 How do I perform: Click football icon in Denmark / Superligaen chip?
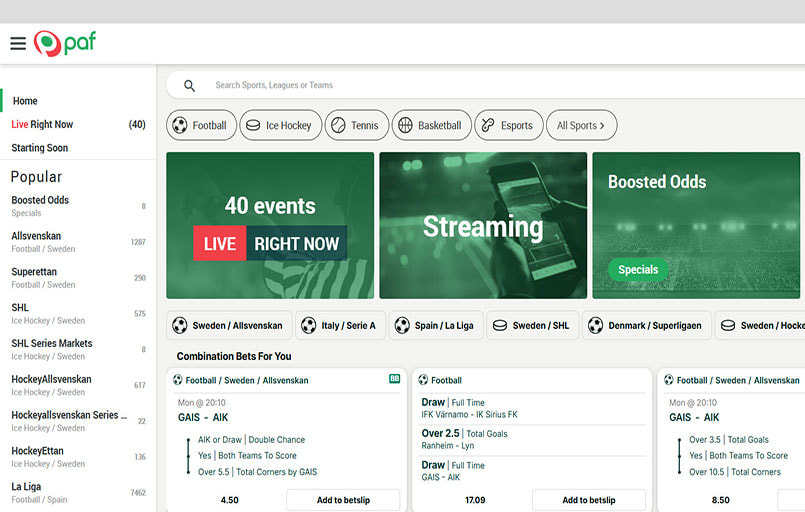[596, 325]
